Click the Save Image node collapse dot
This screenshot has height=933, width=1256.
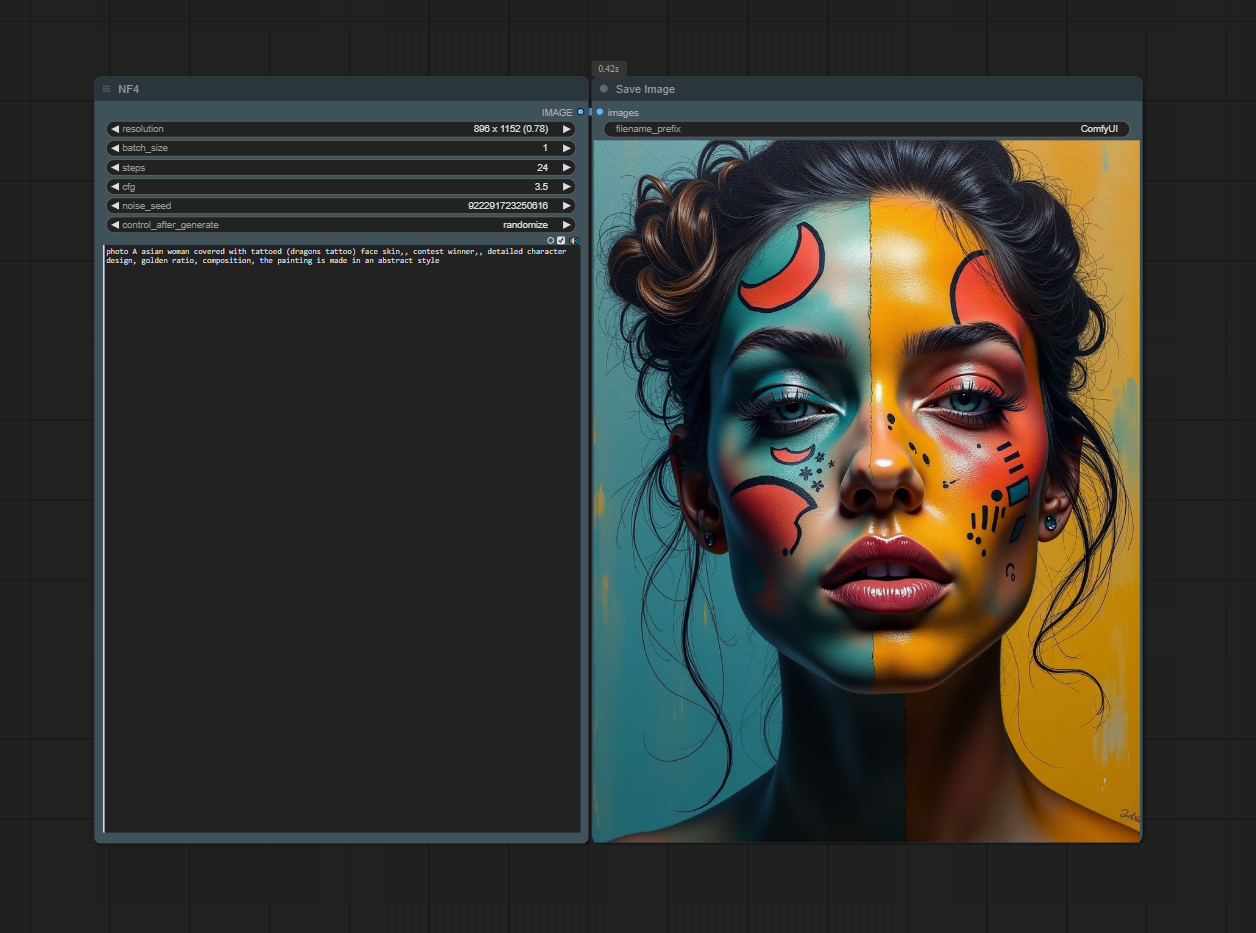(604, 89)
